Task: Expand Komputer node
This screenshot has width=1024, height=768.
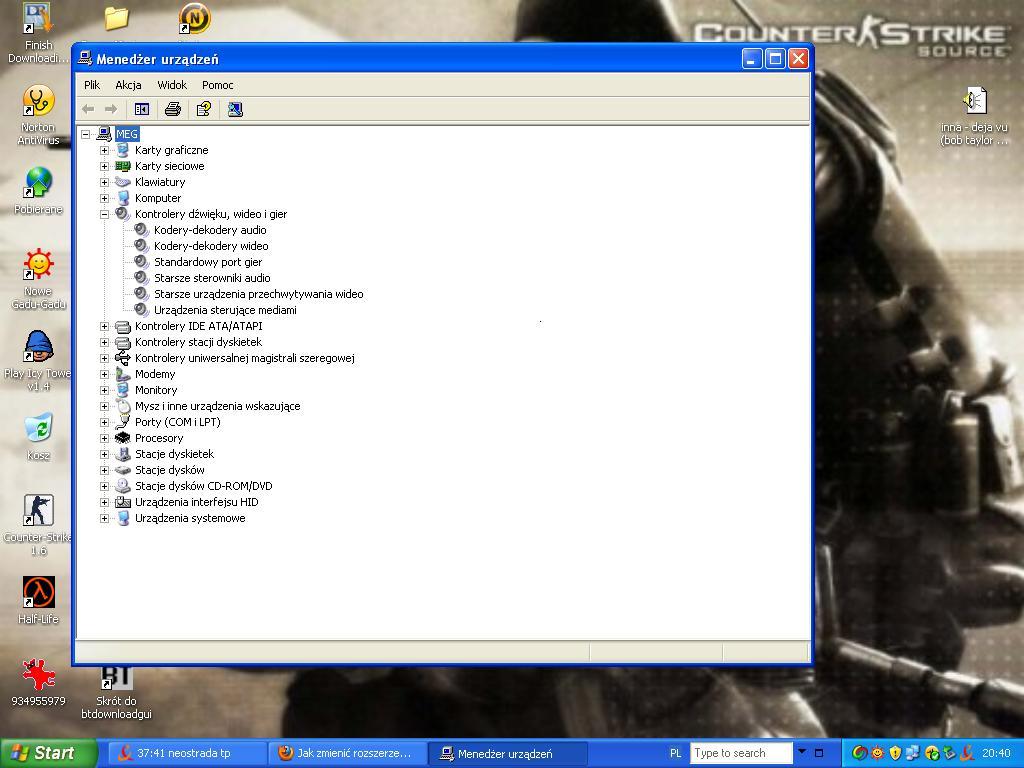Action: pos(104,199)
